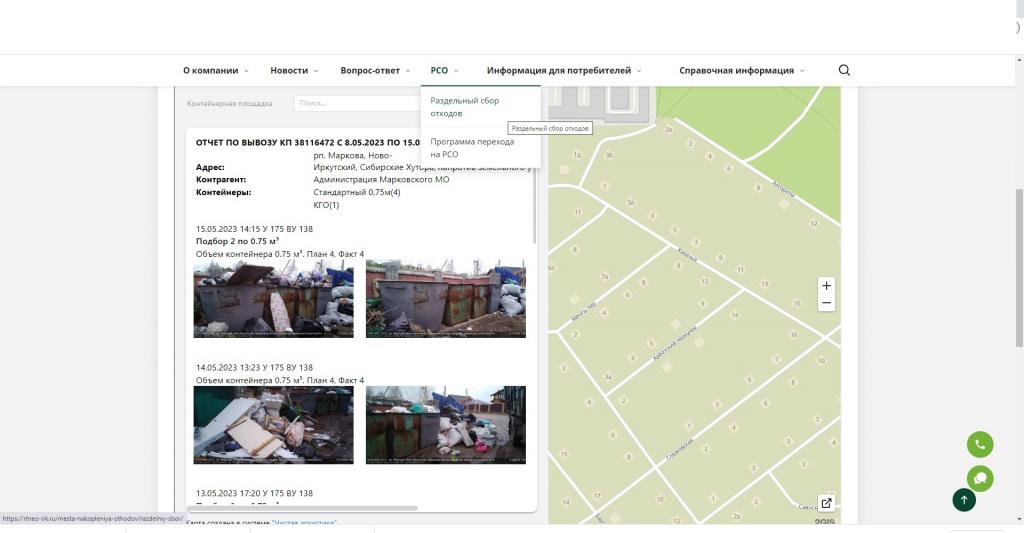View first waste photo from 14.05.2023
The height and width of the screenshot is (533, 1024).
pyautogui.click(x=273, y=425)
